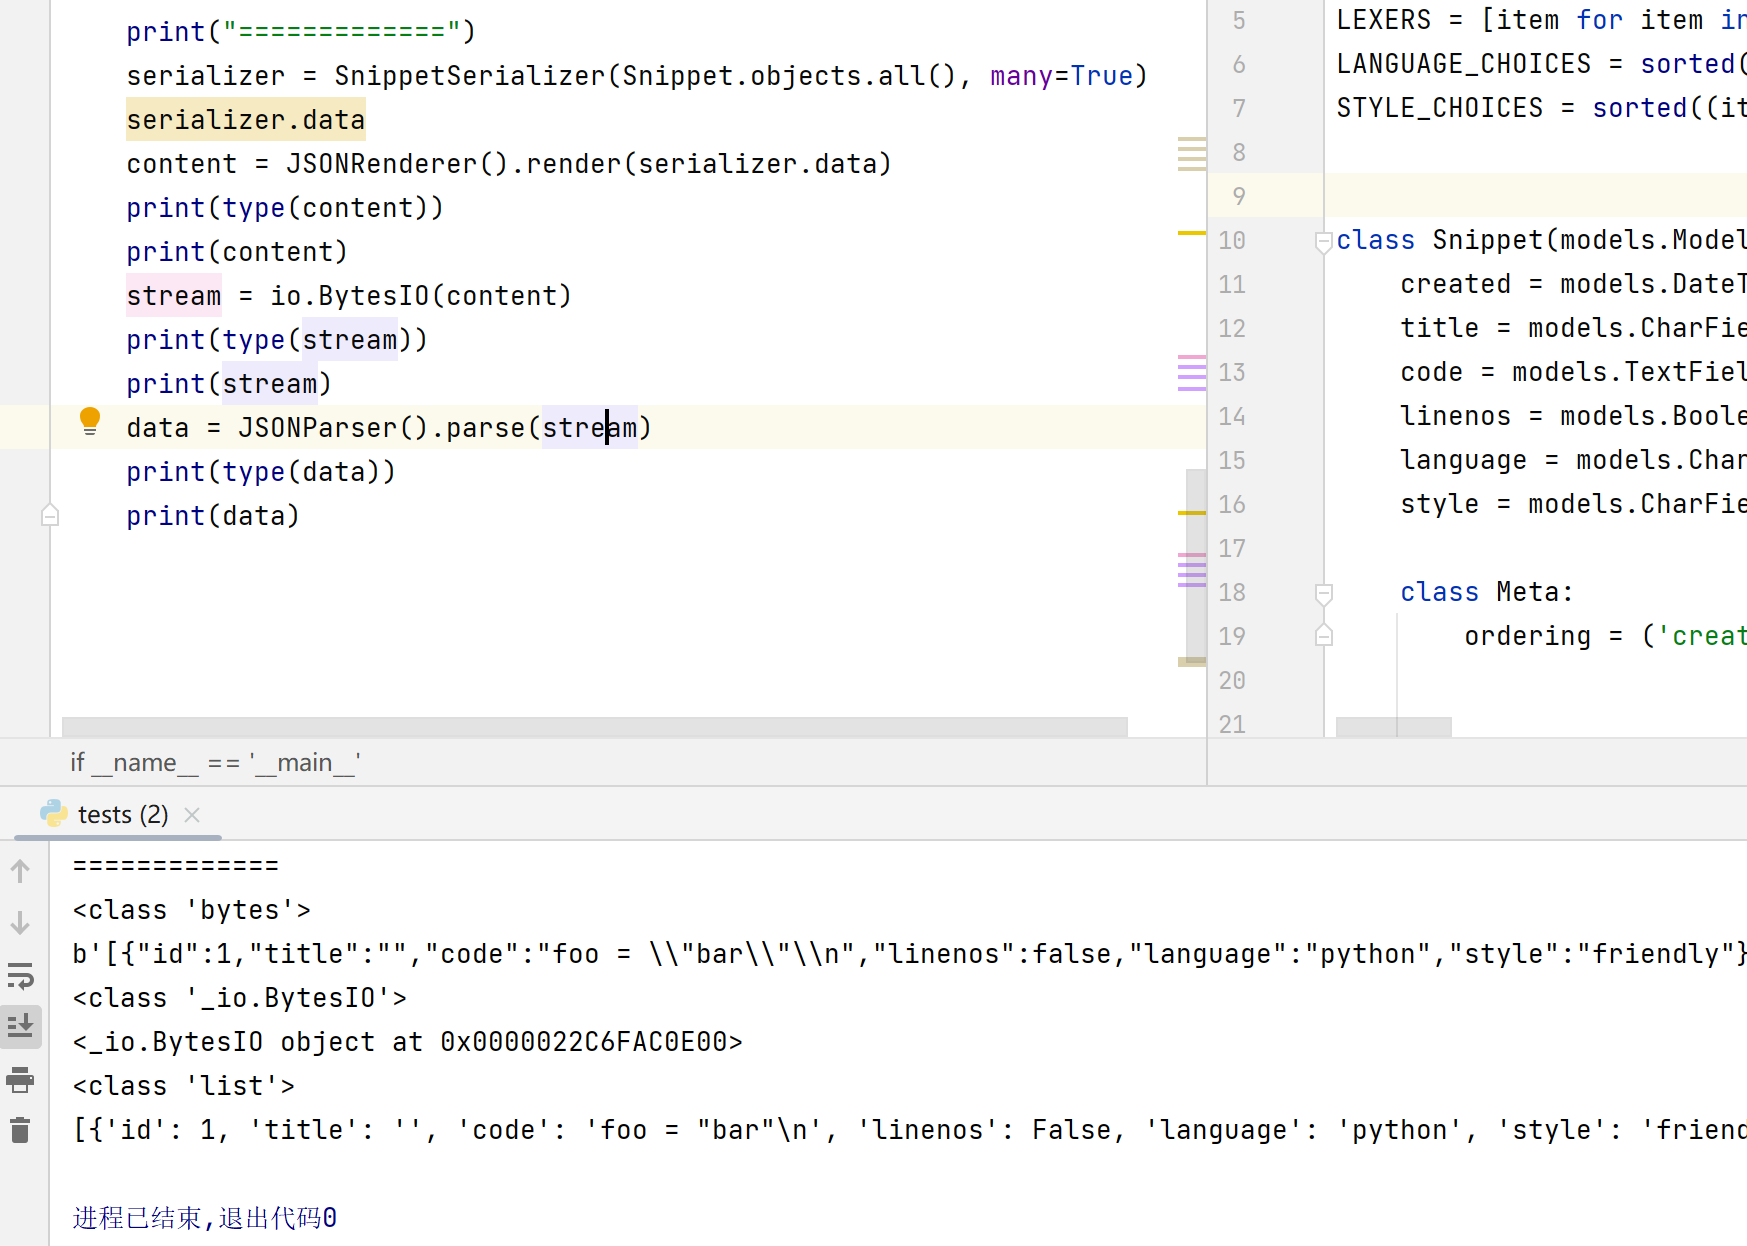Close the tests (2) run tab
The image size is (1747, 1246).
193,815
